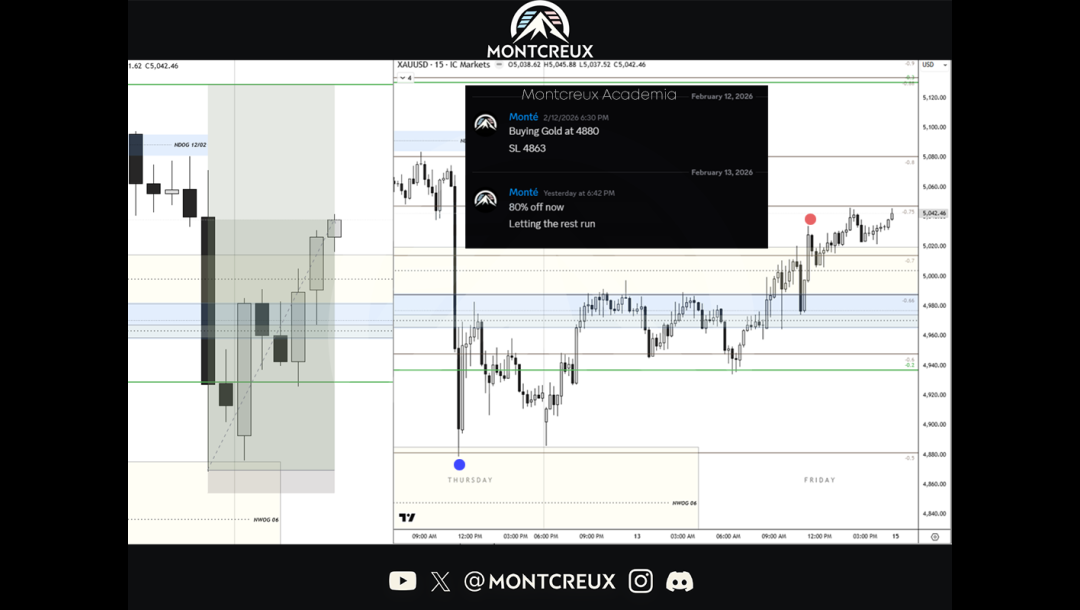Click Monté username in the first message

click(x=523, y=117)
